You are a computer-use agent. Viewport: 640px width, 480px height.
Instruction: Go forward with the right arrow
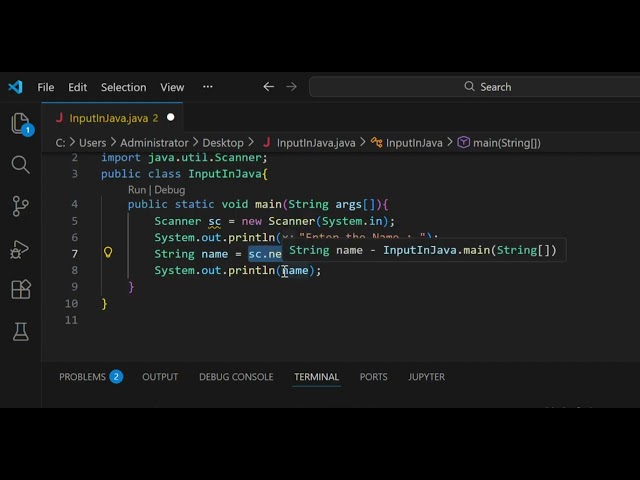coord(291,87)
